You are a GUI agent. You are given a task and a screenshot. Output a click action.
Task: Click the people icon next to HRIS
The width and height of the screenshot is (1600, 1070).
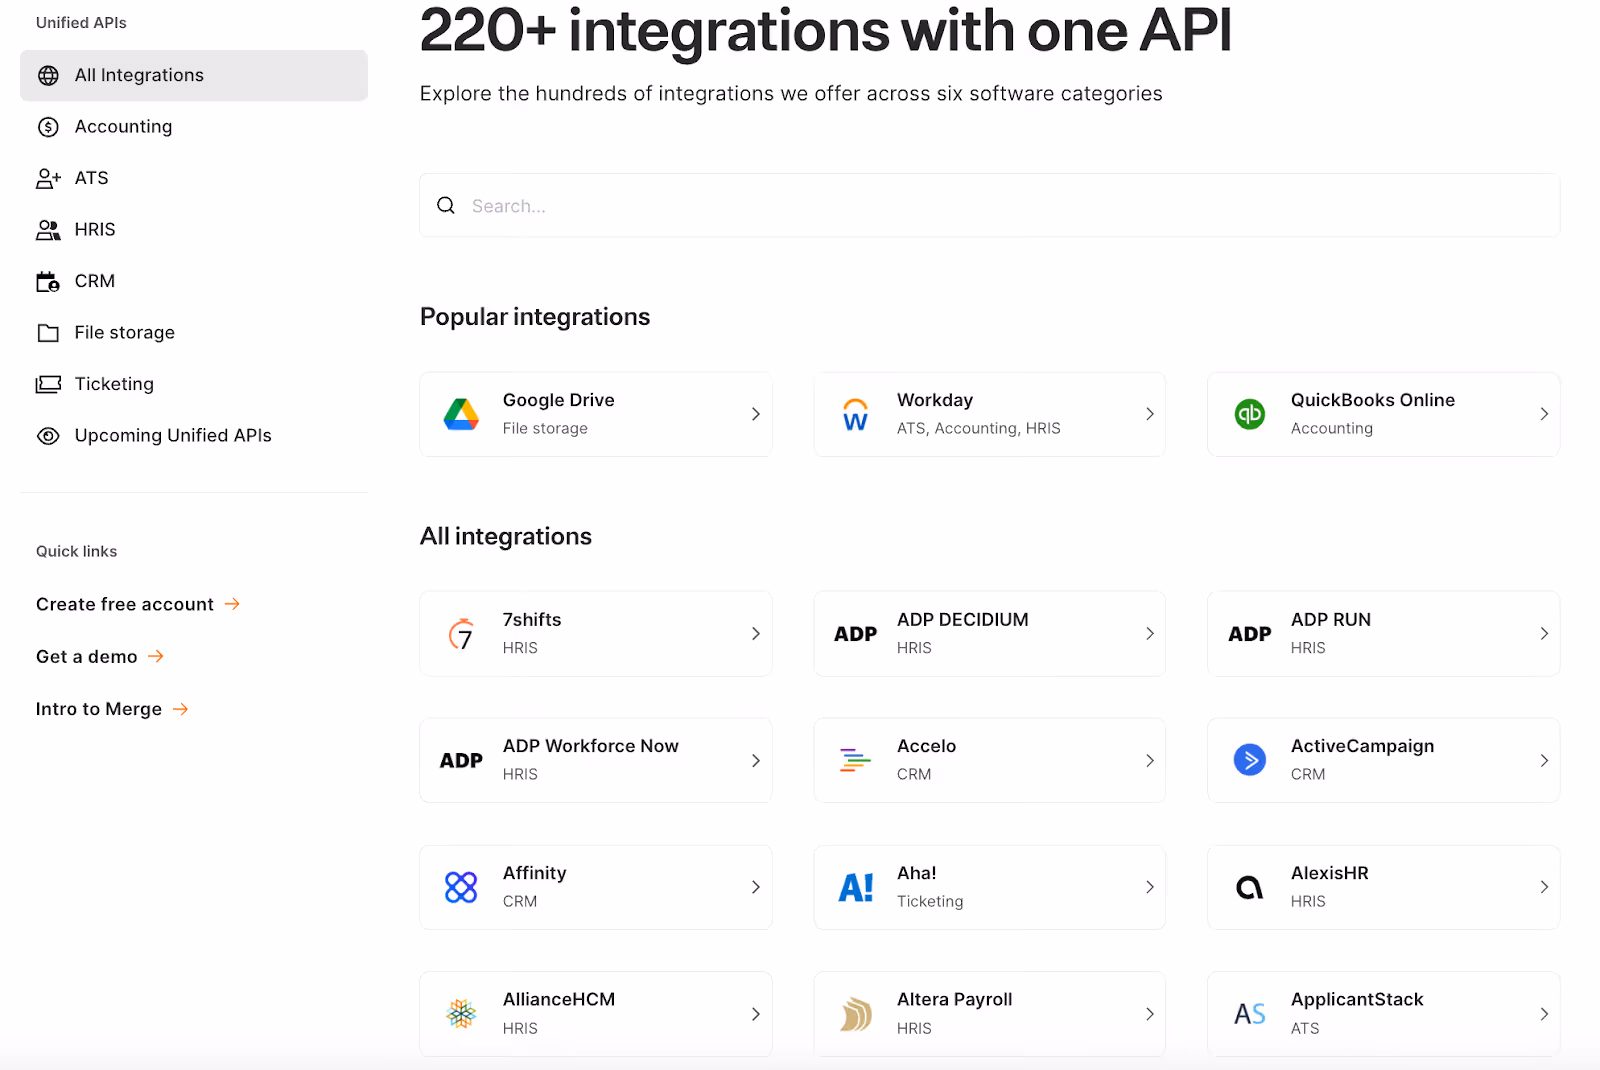48,230
